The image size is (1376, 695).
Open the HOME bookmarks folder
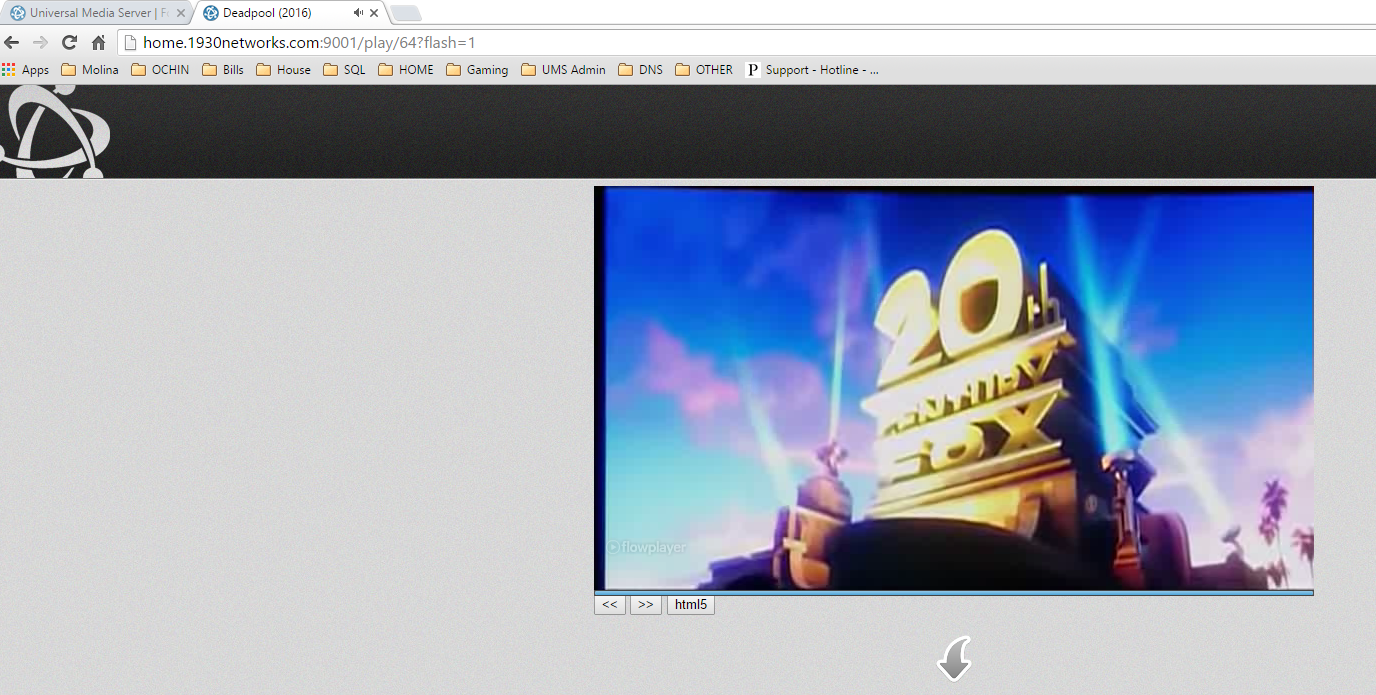tap(406, 70)
